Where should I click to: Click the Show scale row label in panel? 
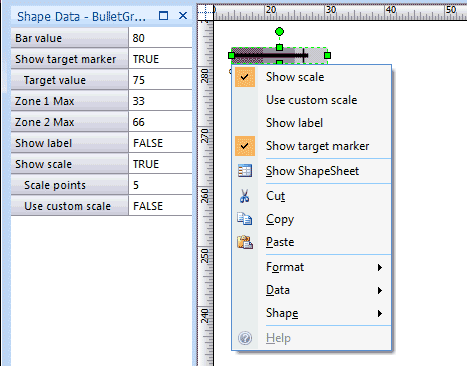(70, 164)
